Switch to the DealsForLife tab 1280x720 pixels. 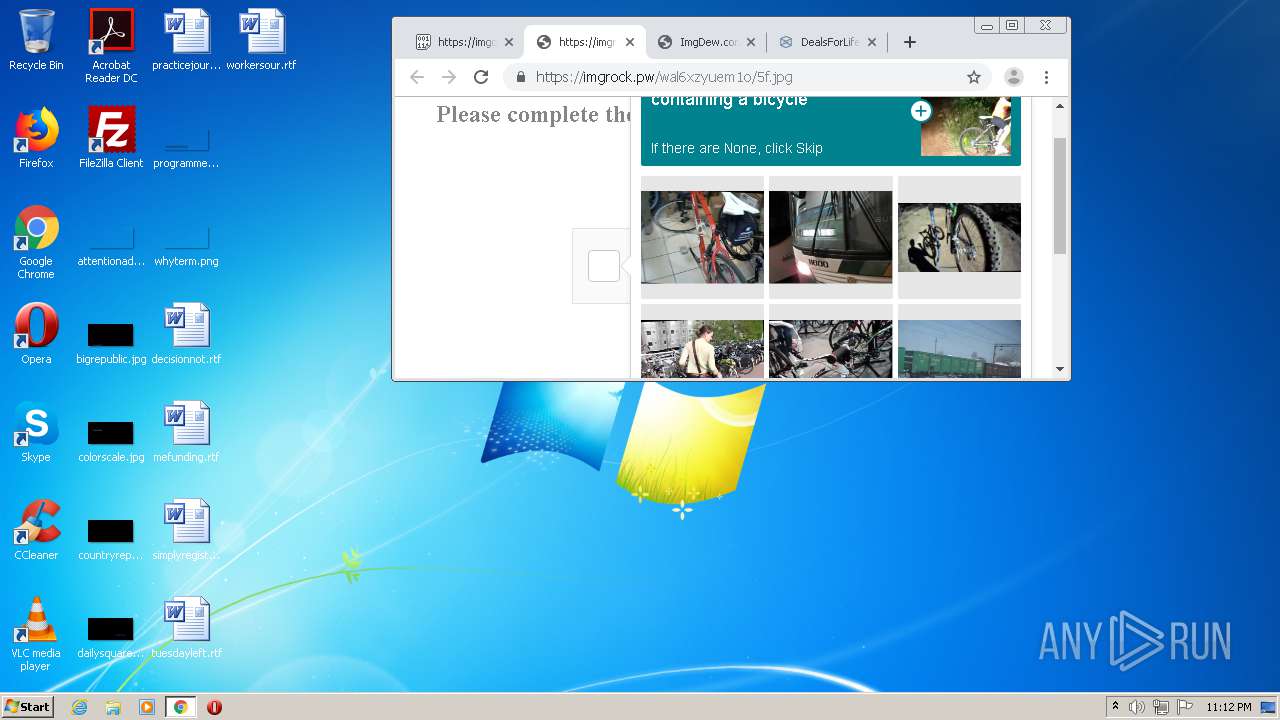[829, 42]
